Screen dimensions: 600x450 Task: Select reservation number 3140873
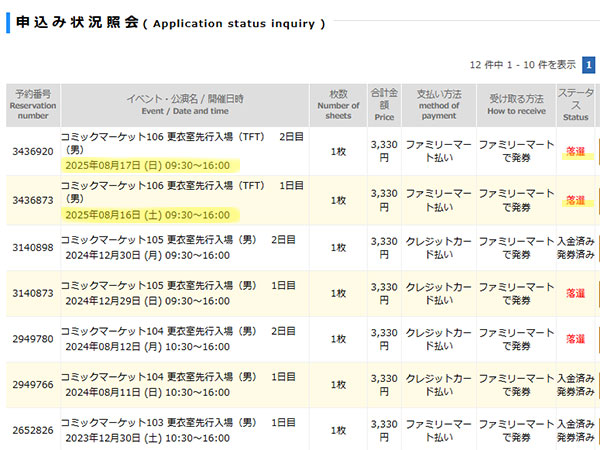pos(33,293)
